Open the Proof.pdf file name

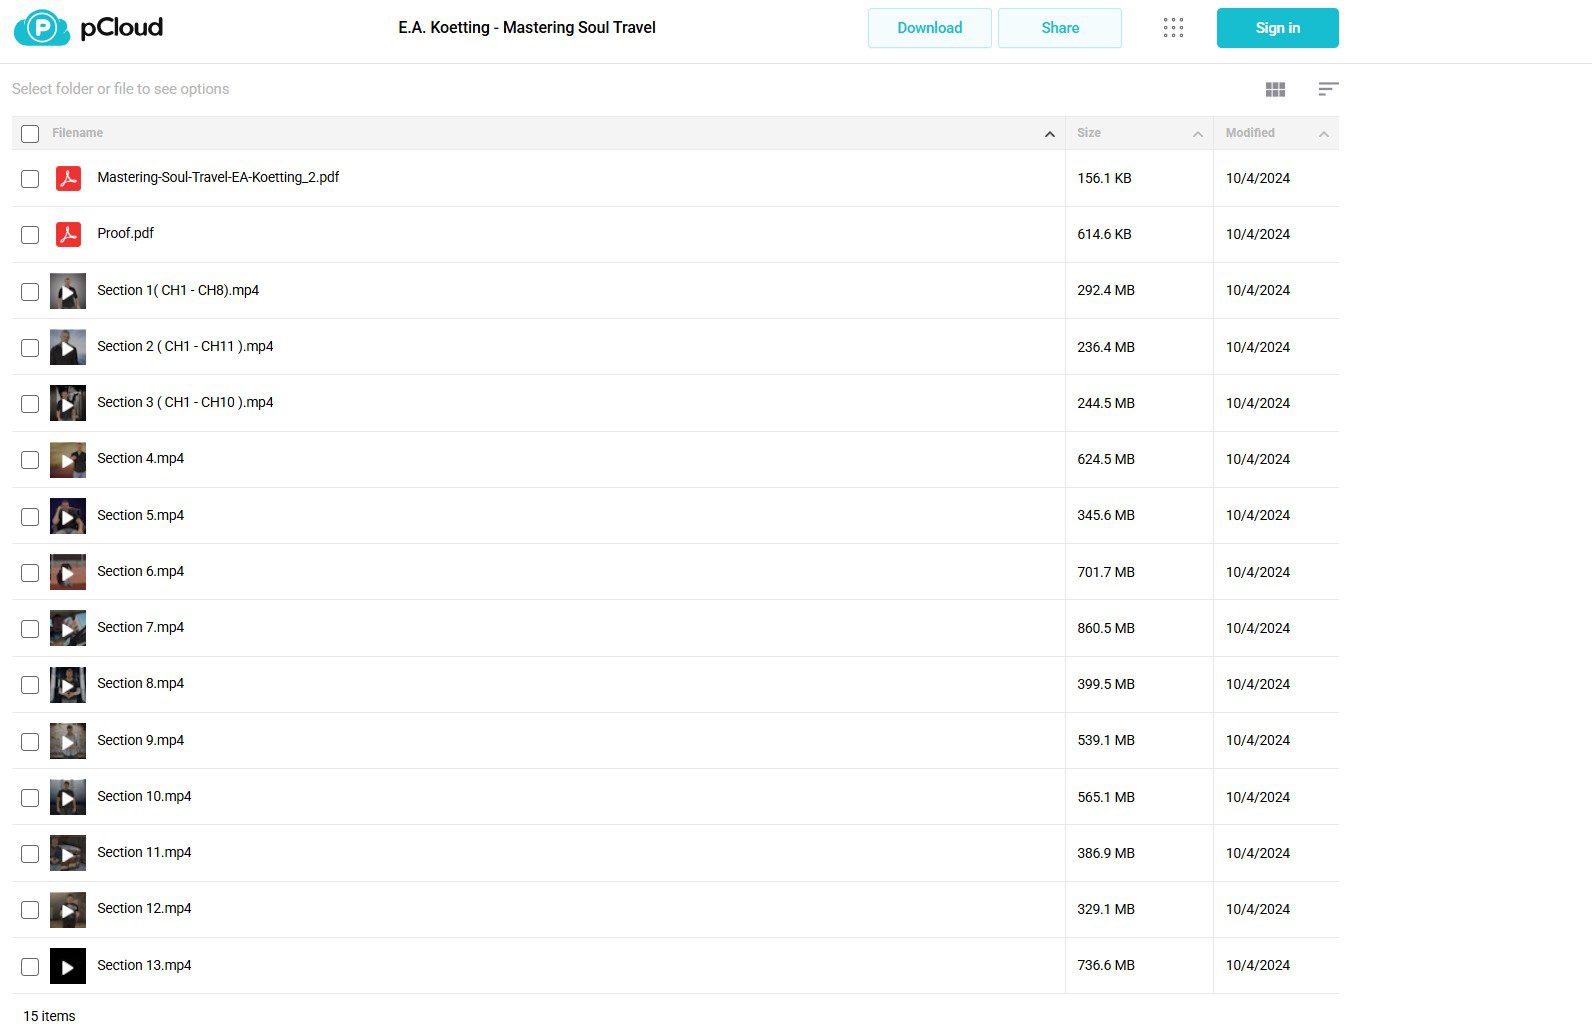coord(125,233)
